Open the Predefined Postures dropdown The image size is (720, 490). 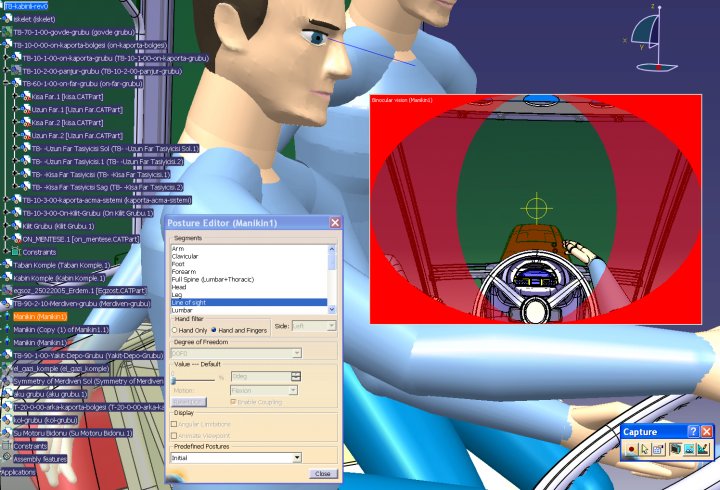coord(297,458)
